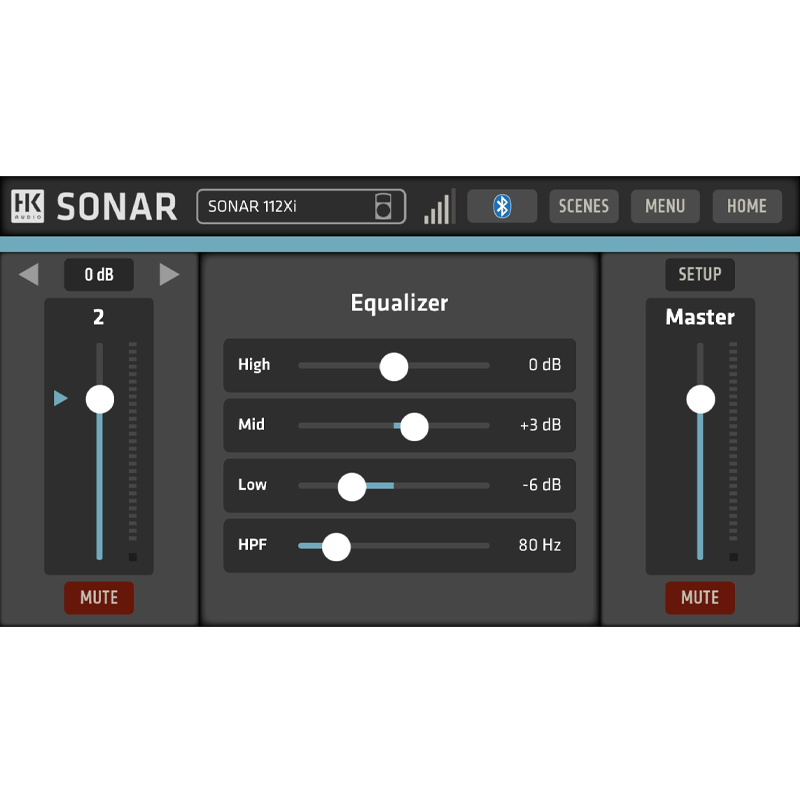Click the 0 dB channel gain display

coord(99,274)
